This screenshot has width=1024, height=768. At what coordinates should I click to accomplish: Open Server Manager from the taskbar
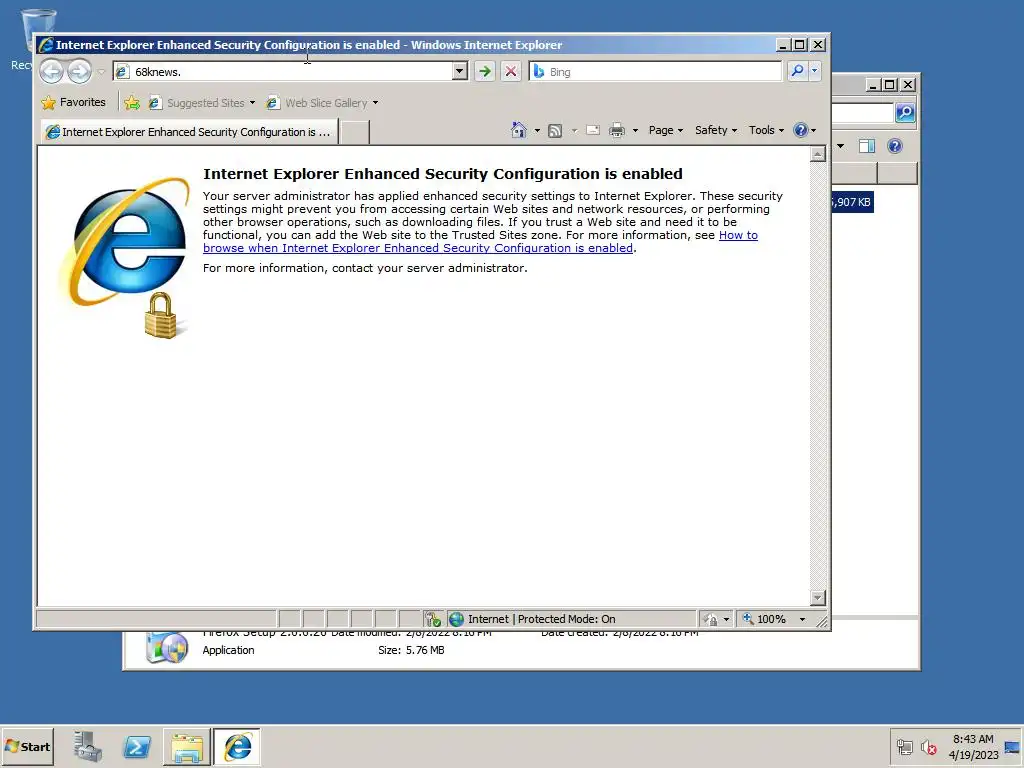(x=88, y=747)
